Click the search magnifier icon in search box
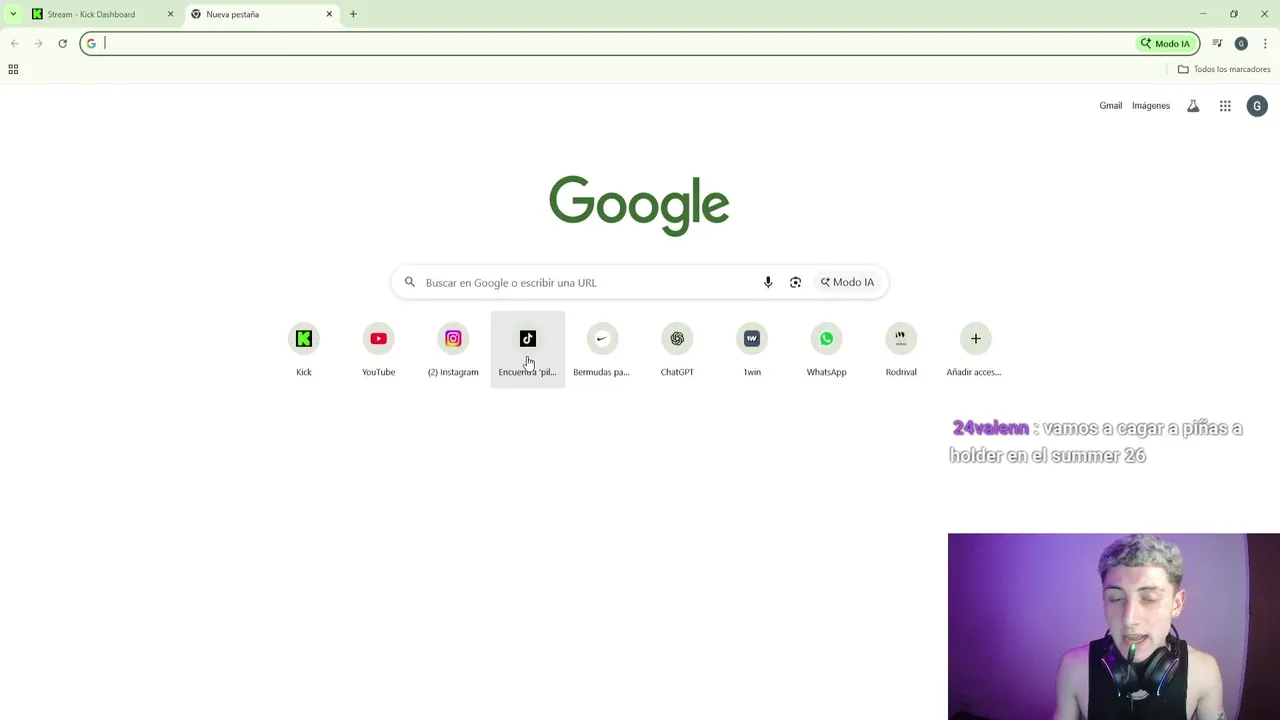The width and height of the screenshot is (1280, 720). (x=409, y=282)
